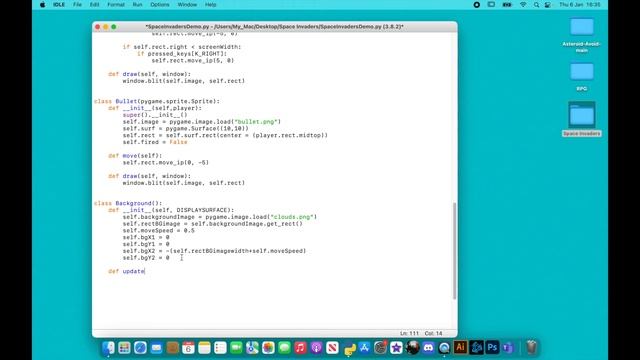Open Launchpad in the Dock
Viewport: 640px width, 360px height.
pos(124,348)
